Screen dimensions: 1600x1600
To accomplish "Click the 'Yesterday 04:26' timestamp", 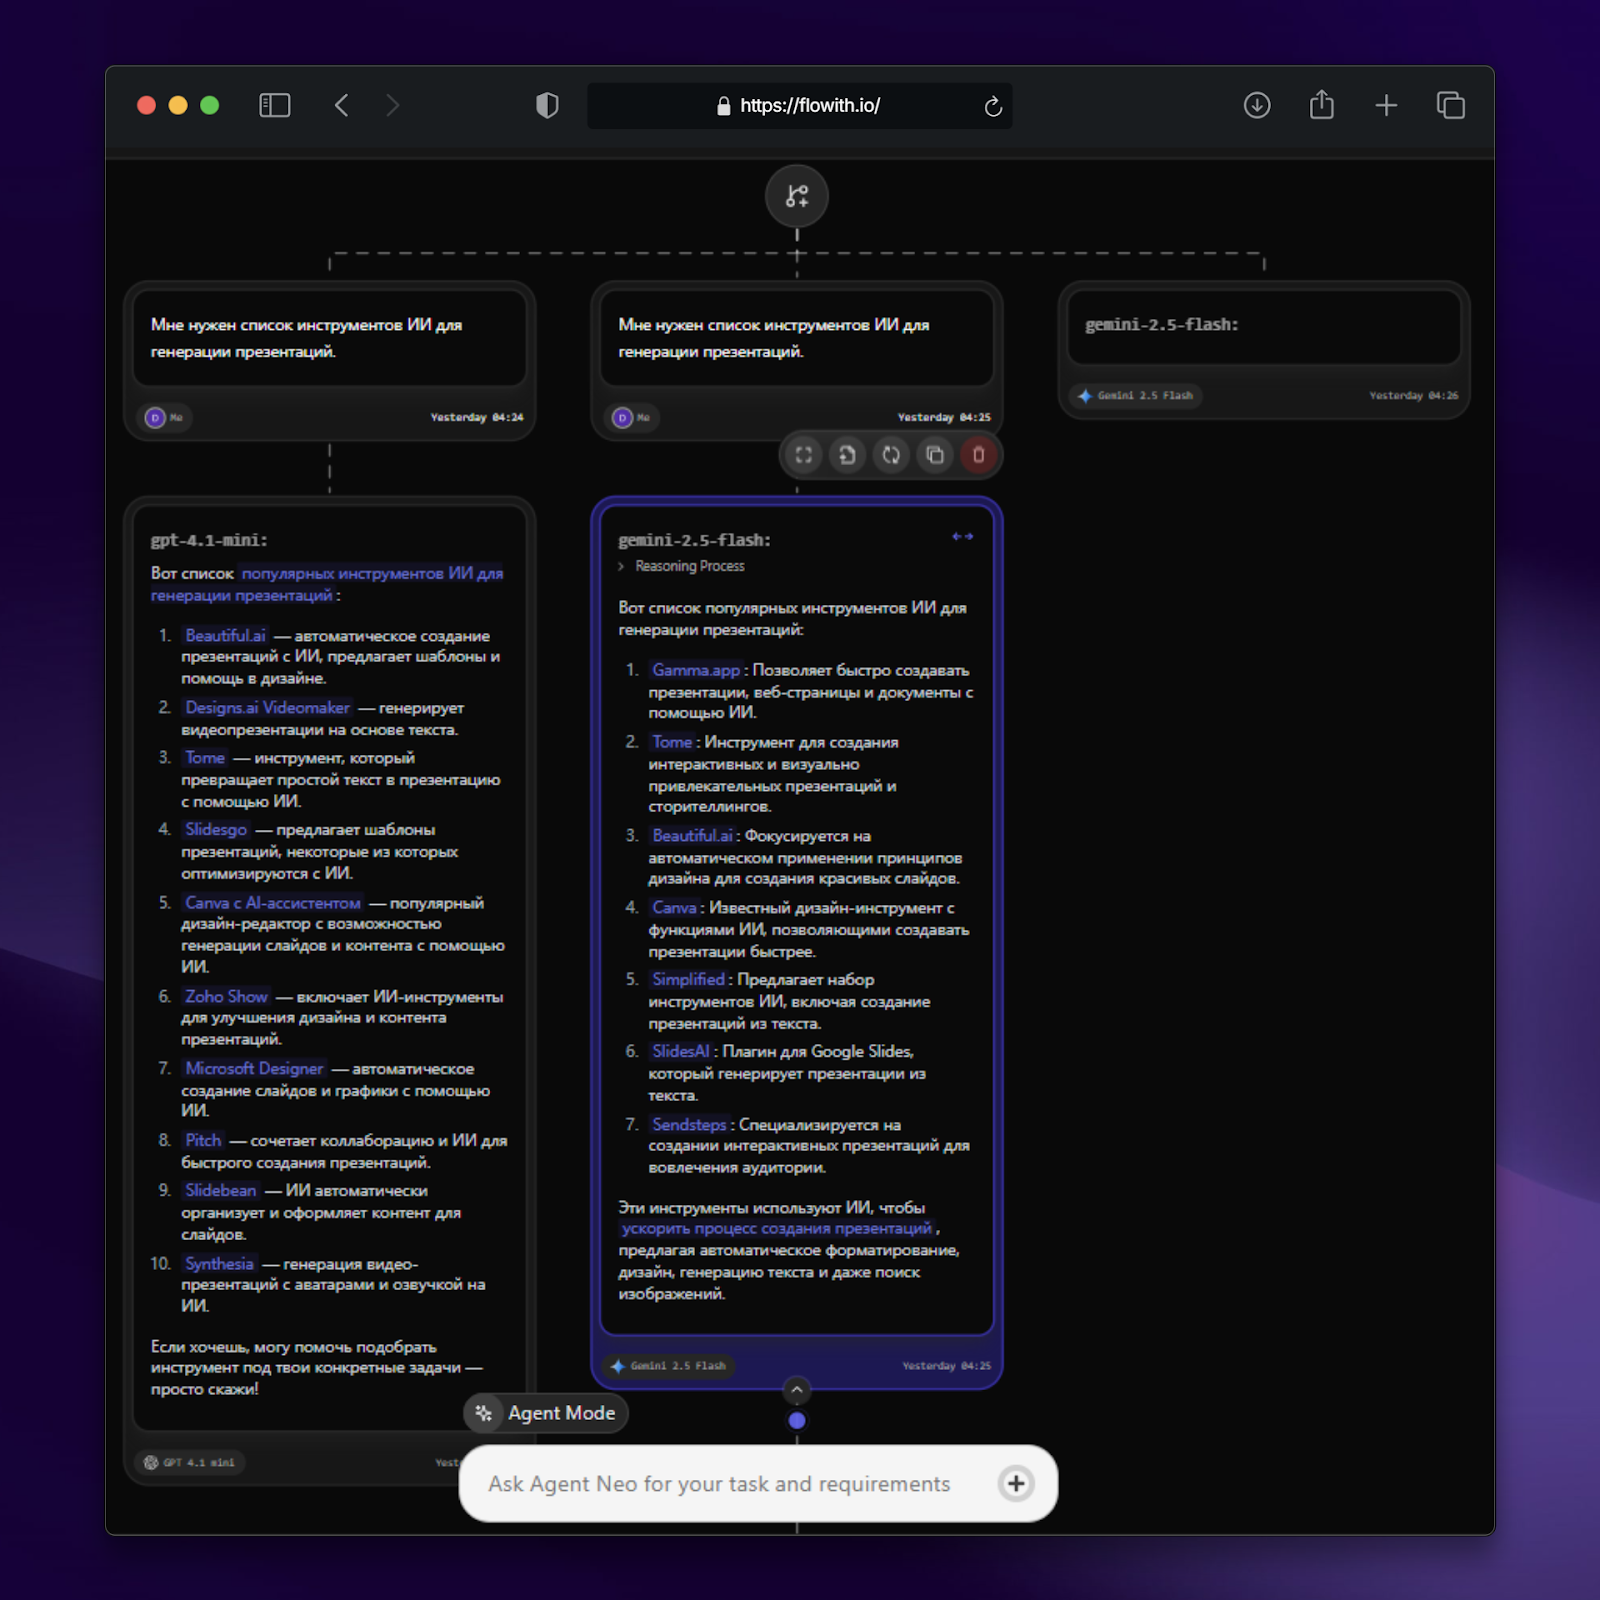I will click(1413, 396).
